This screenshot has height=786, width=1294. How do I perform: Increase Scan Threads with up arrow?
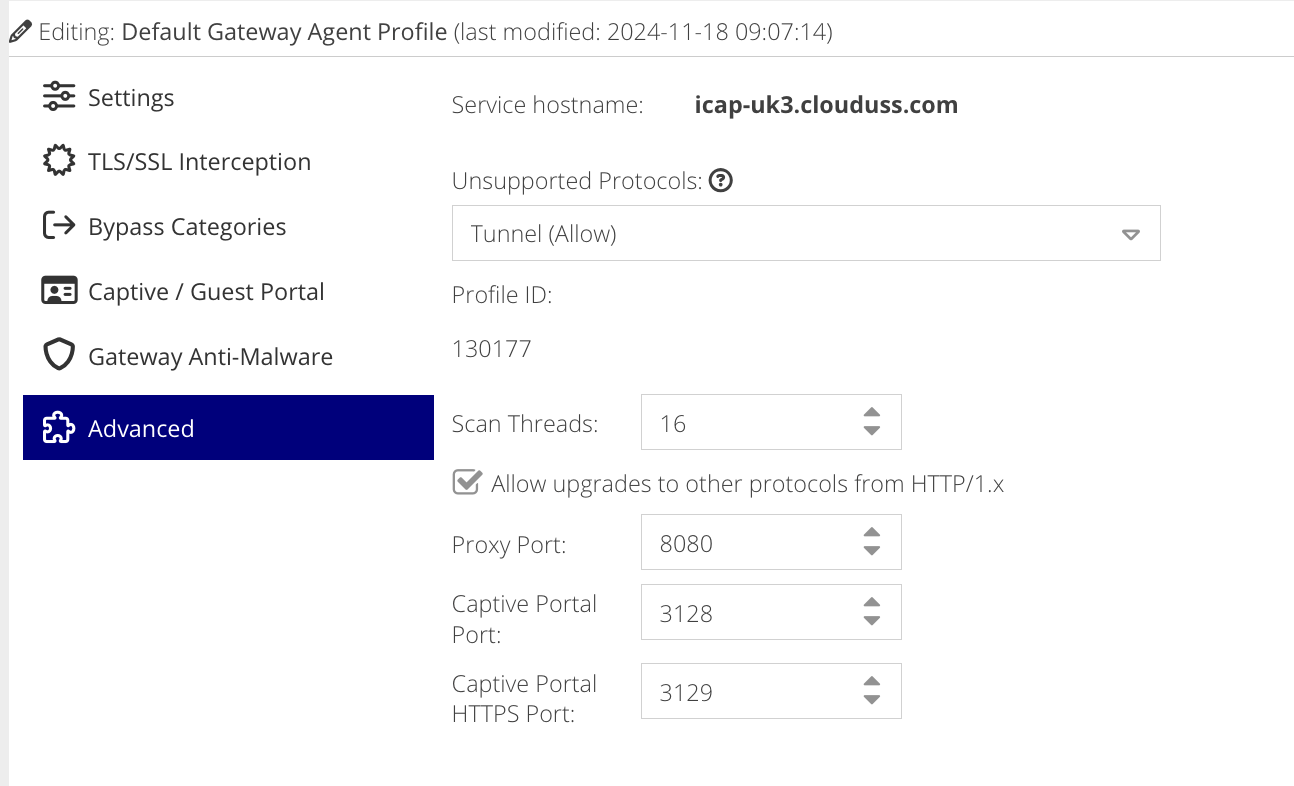tap(871, 413)
